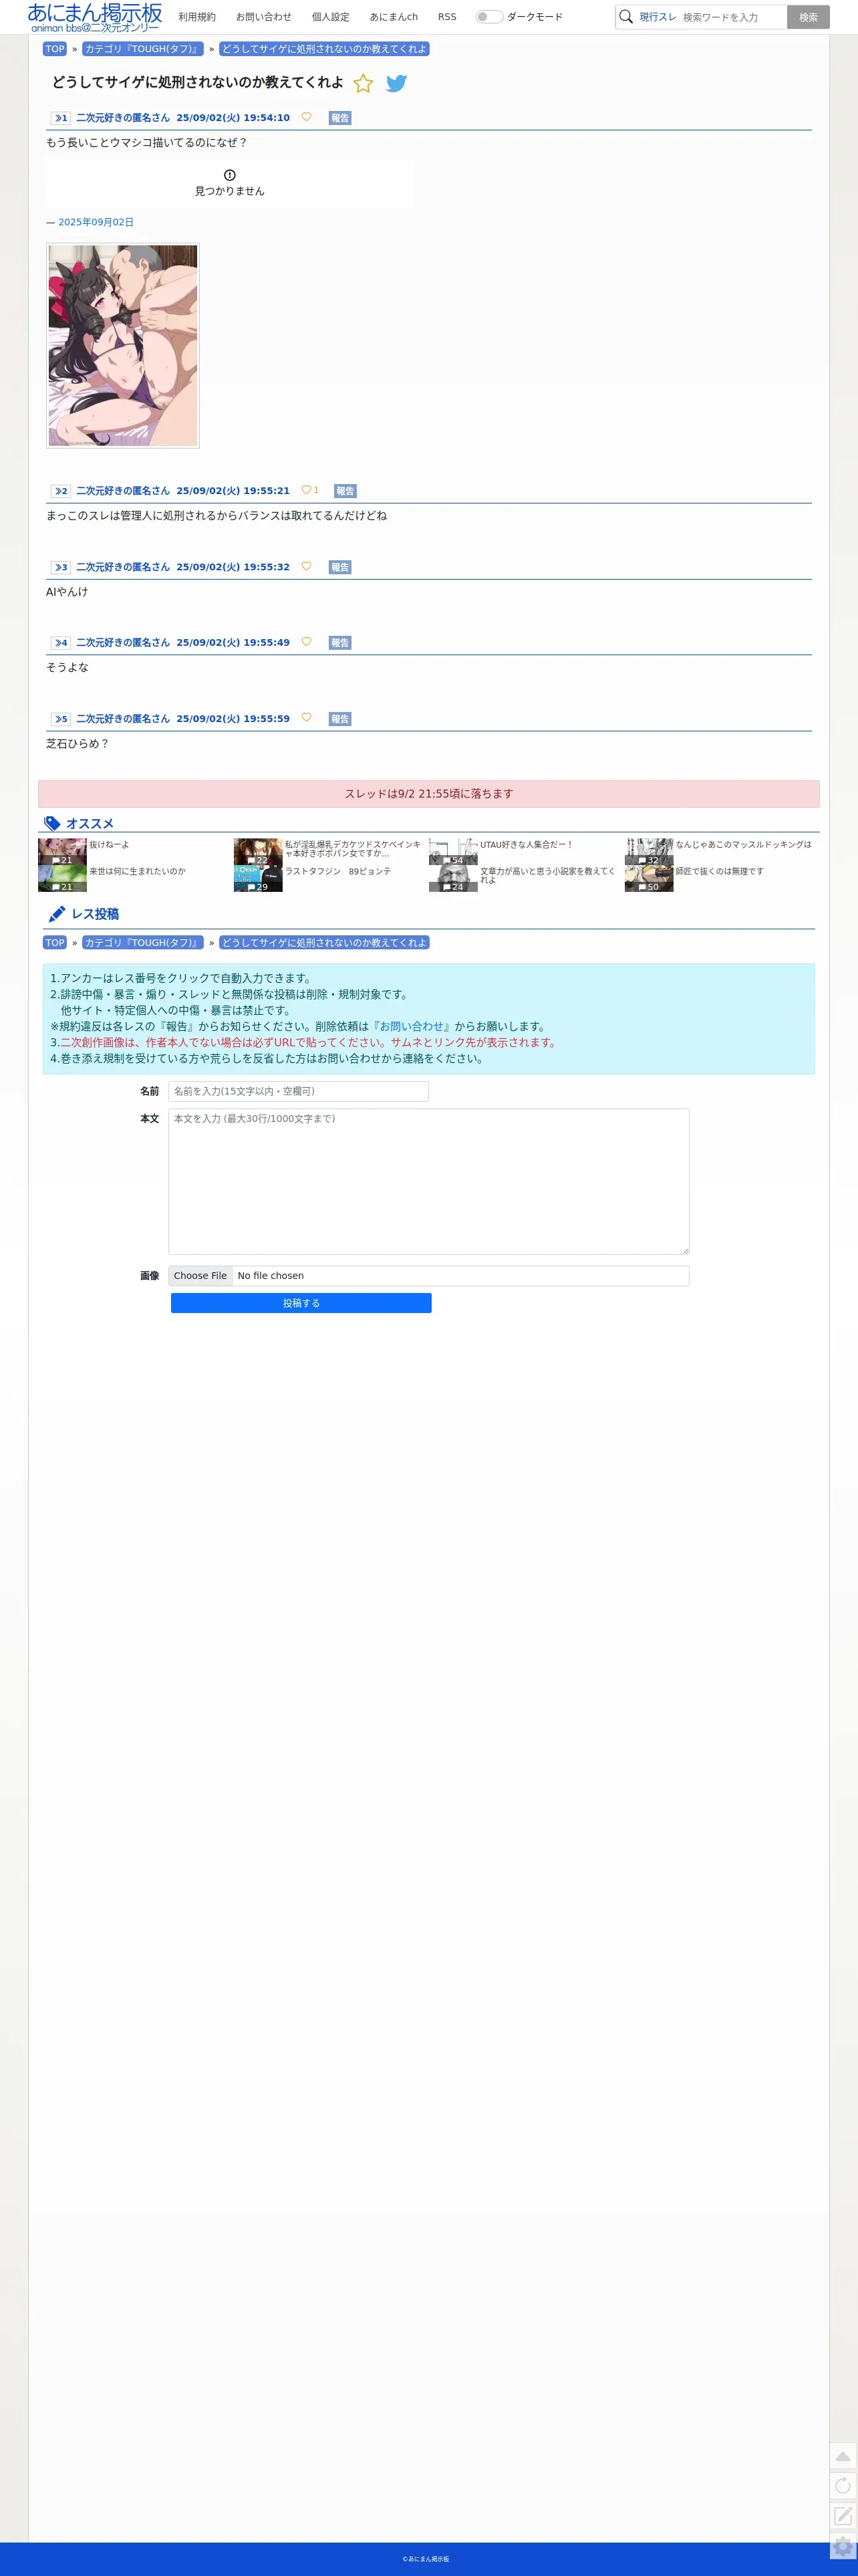Viewport: 858px width, 2576px height.
Task: Open thread 文章力が高いと思う小説家を教えてくれよ
Action: pos(547,875)
